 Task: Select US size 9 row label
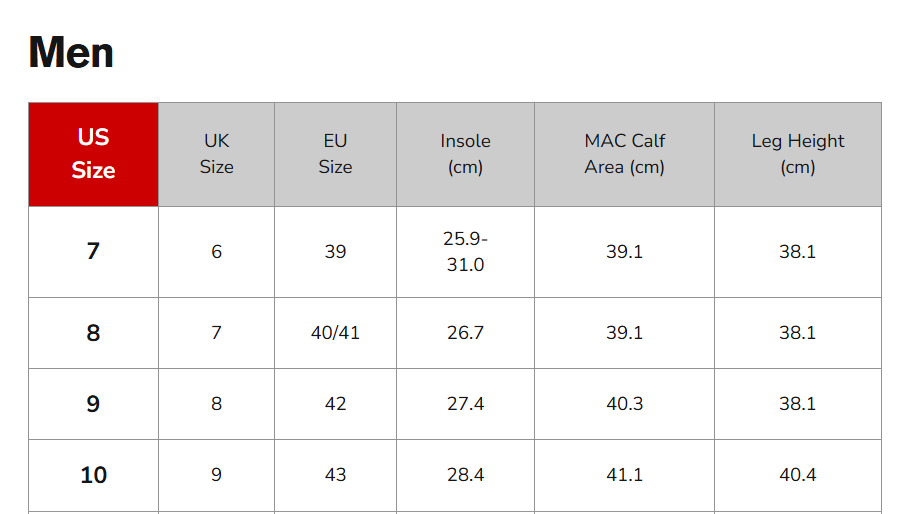(x=93, y=404)
